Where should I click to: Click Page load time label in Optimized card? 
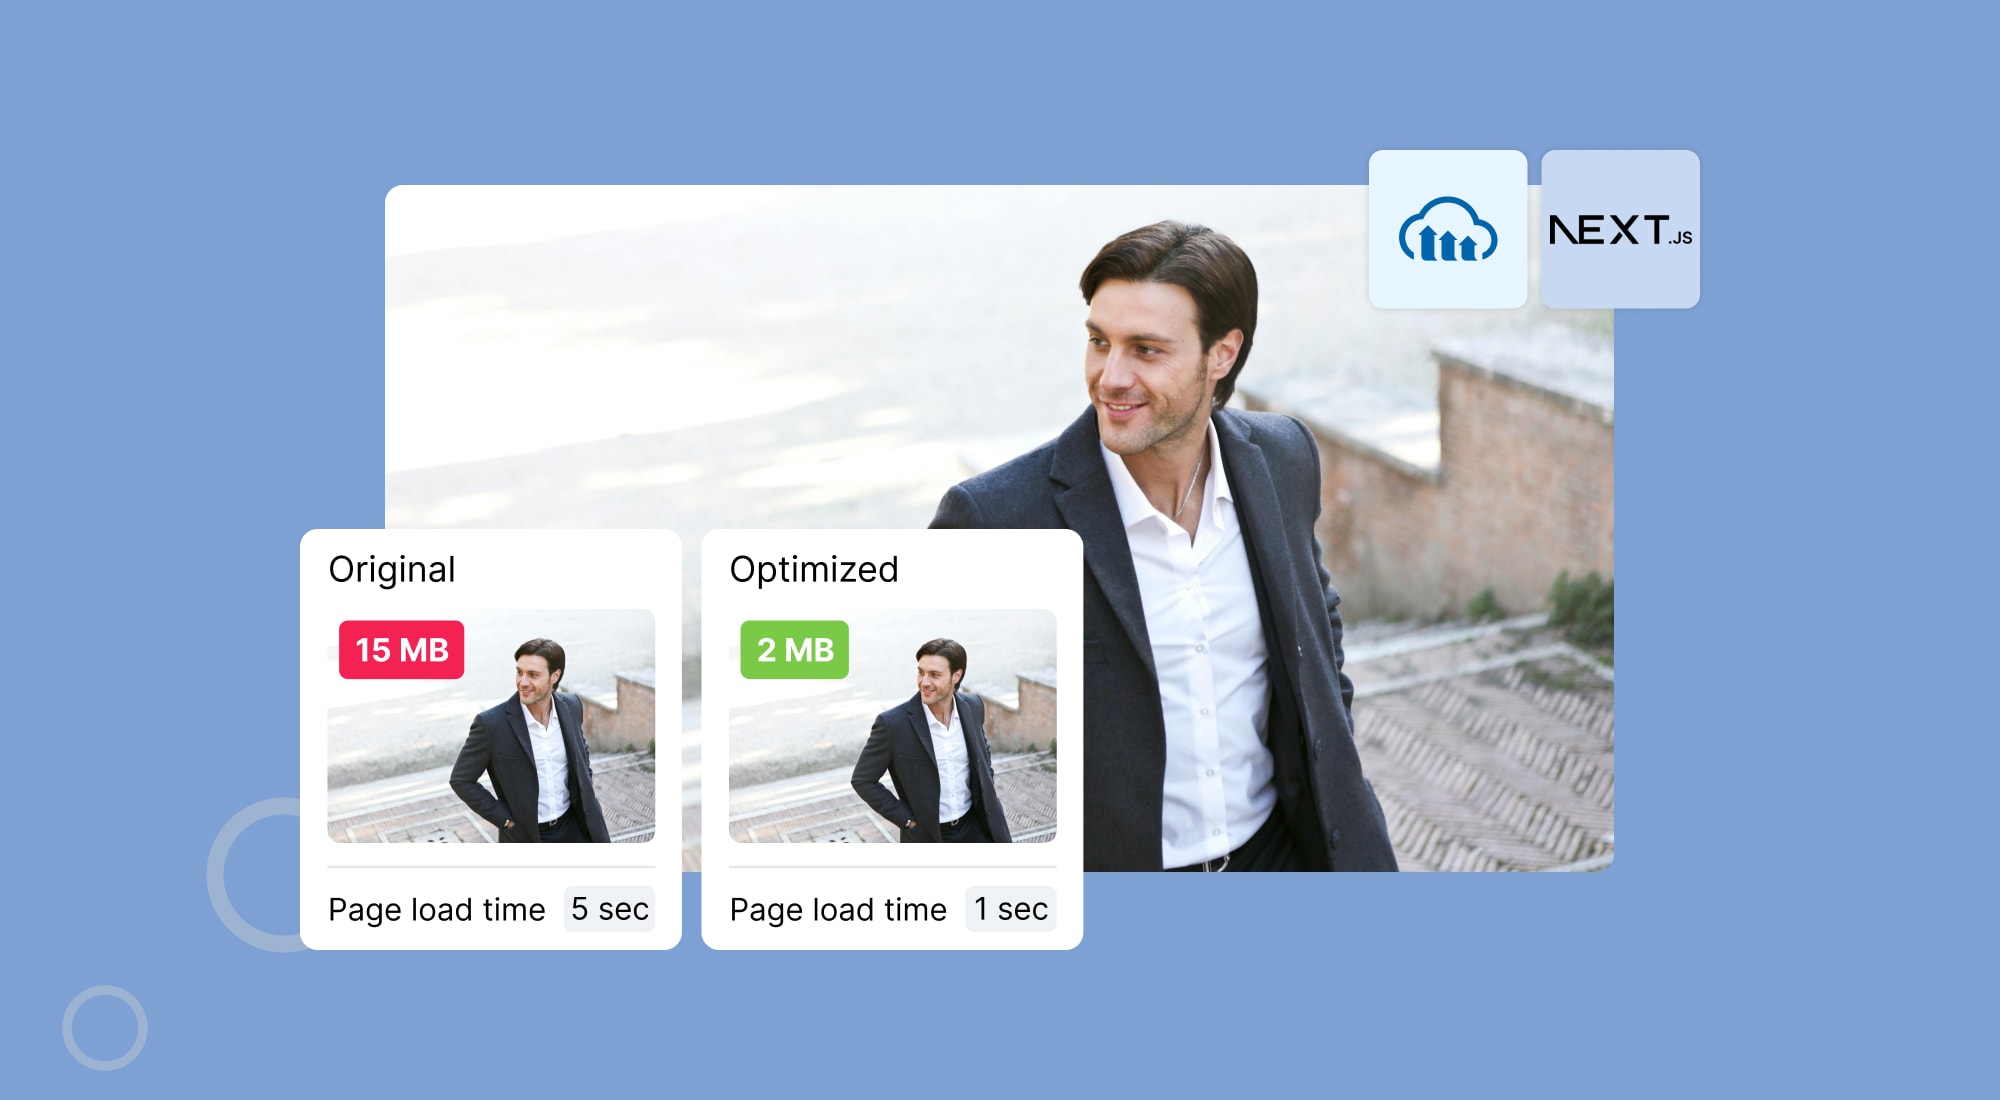[838, 910]
